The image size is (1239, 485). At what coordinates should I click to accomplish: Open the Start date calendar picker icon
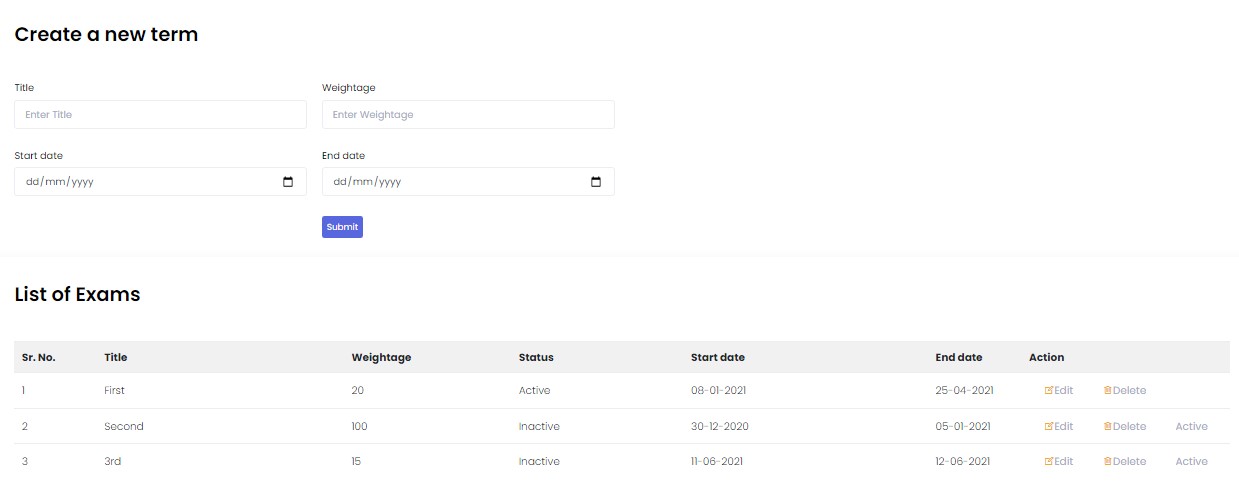click(x=288, y=182)
